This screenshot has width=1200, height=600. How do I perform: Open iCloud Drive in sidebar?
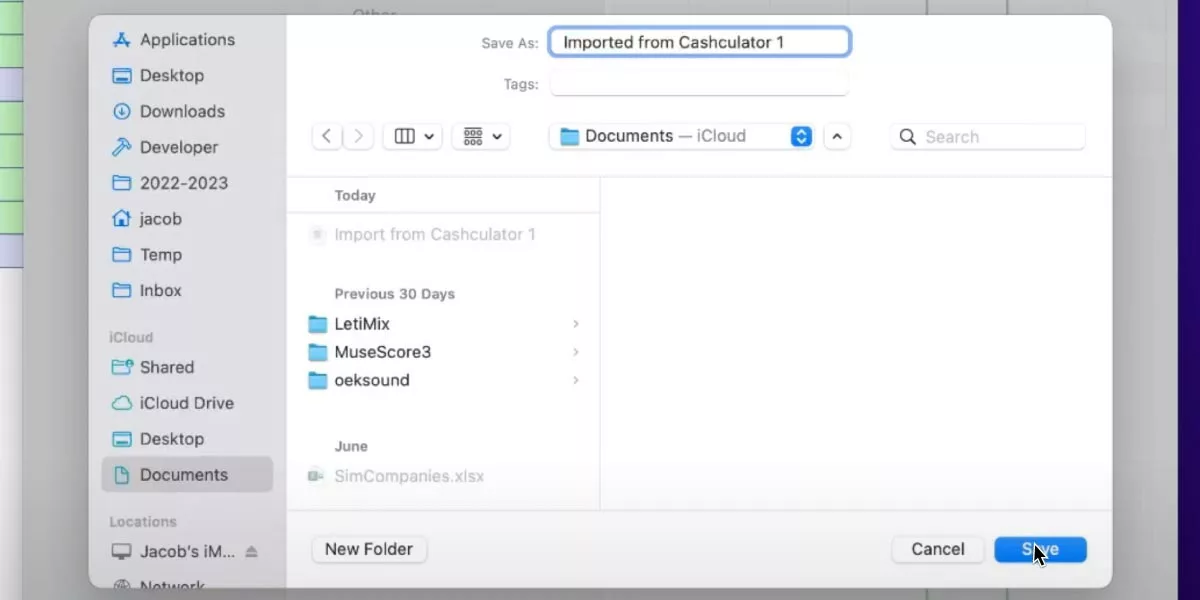point(186,403)
